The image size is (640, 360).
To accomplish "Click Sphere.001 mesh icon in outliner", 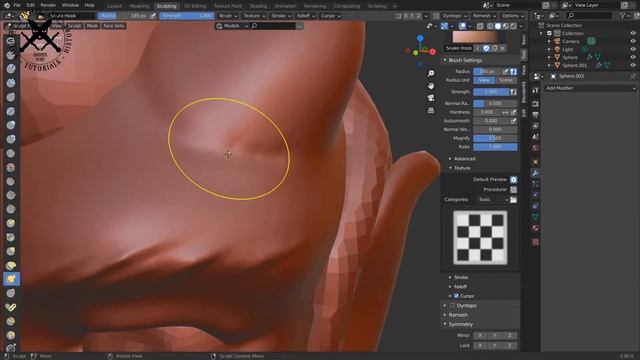I will pyautogui.click(x=557, y=65).
